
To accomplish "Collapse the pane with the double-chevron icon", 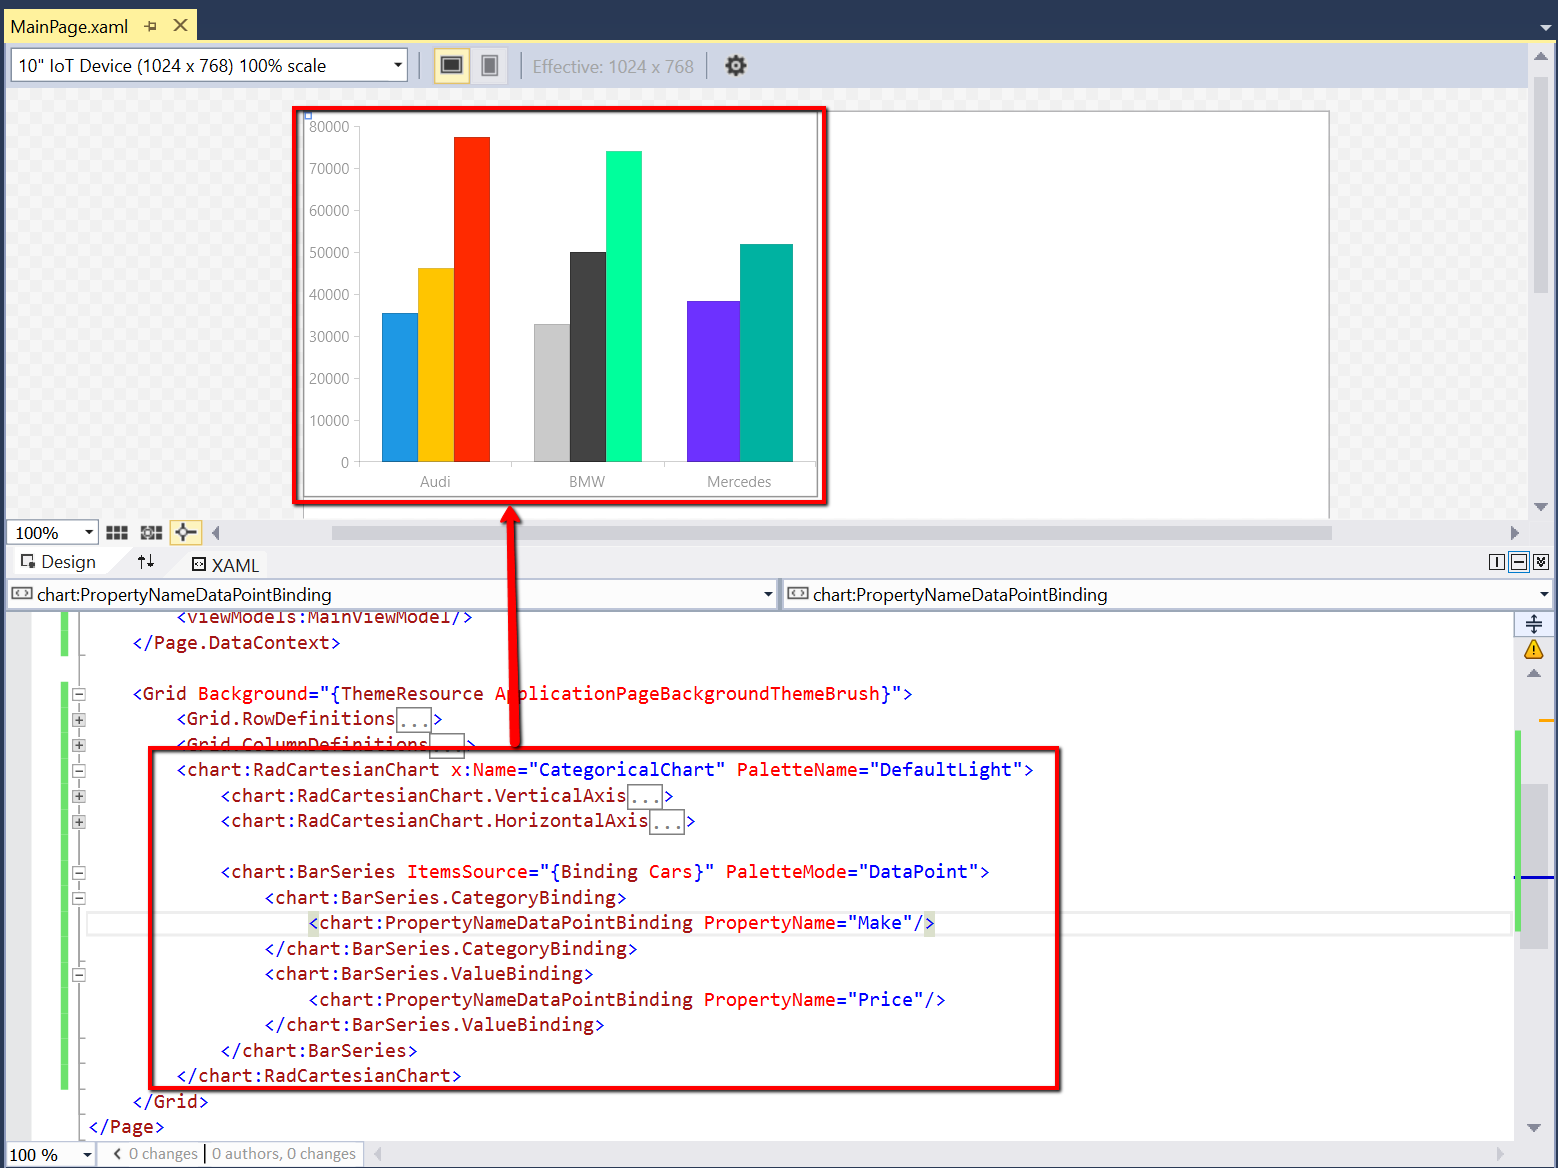I will [x=1540, y=562].
